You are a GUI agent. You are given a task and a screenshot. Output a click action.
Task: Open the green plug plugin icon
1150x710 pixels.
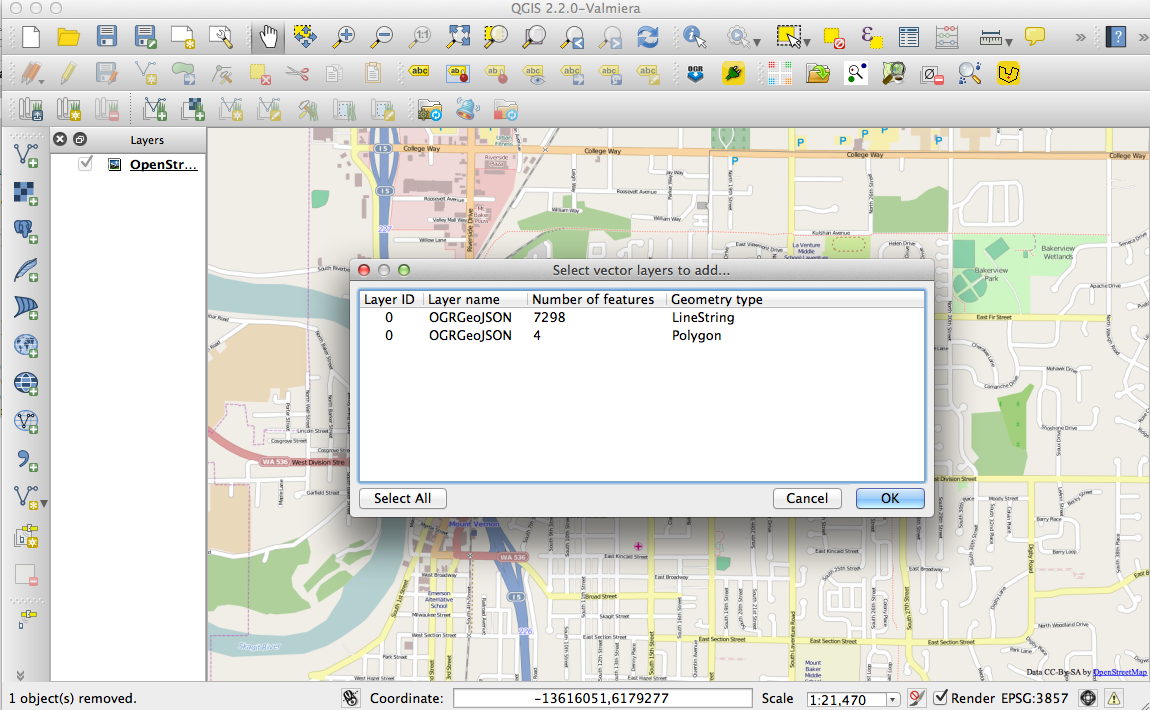click(733, 73)
